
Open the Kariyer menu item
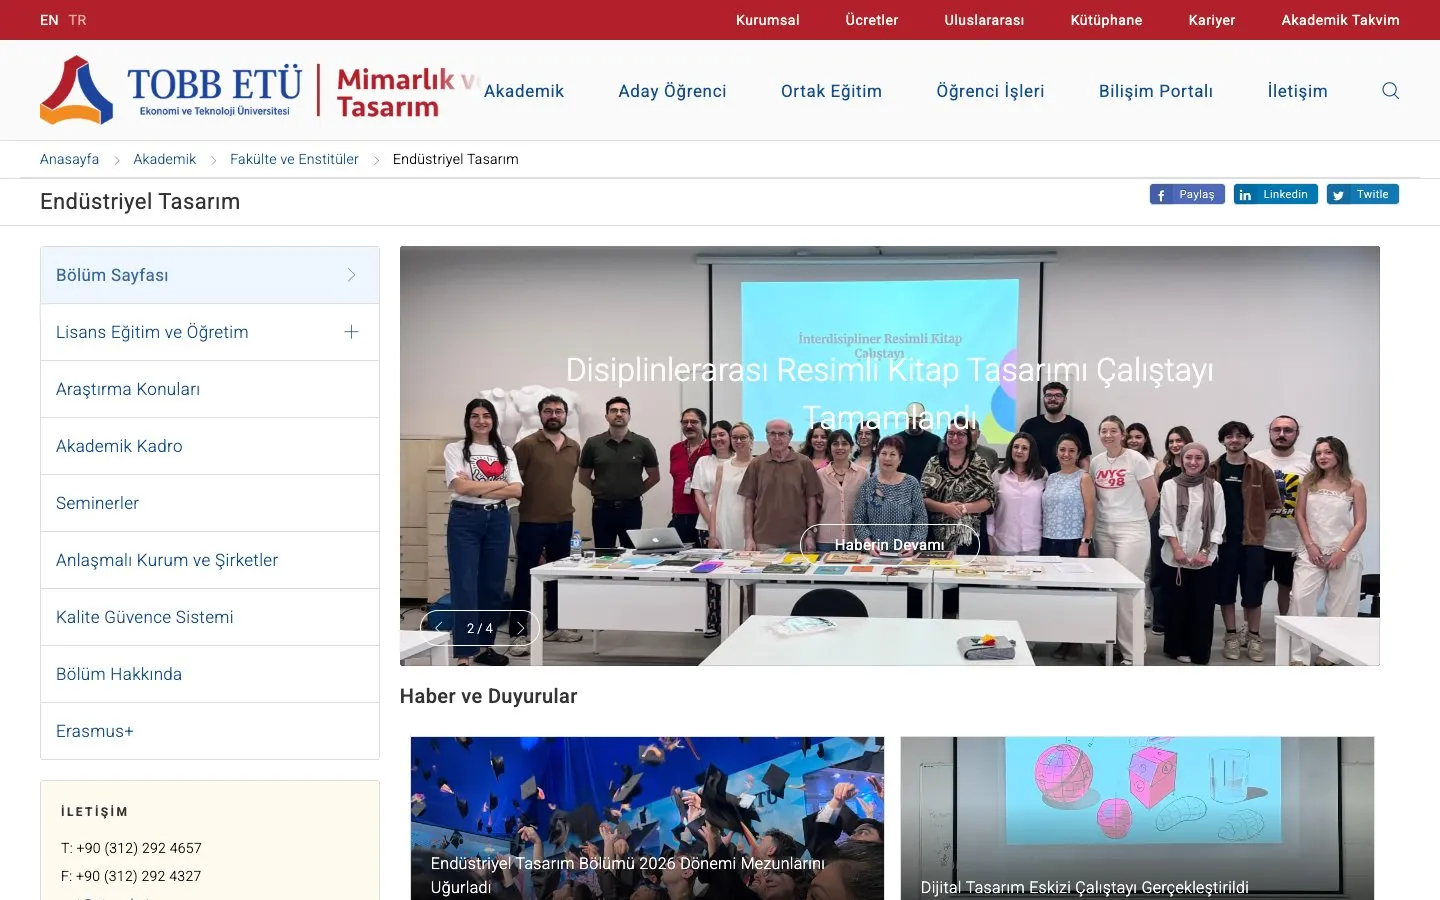click(x=1212, y=20)
